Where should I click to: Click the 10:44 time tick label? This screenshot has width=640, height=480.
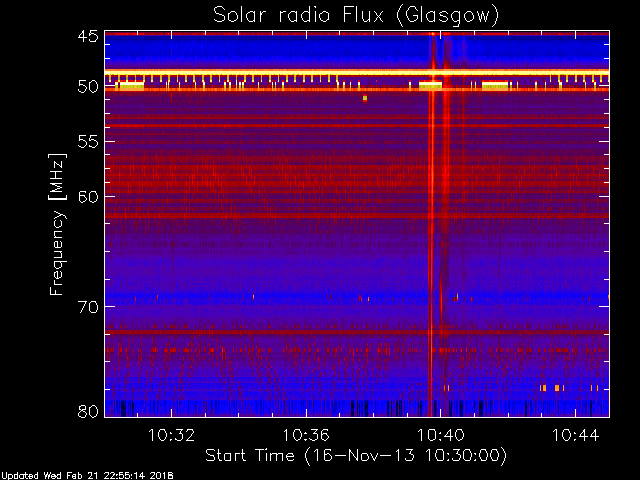click(x=576, y=435)
